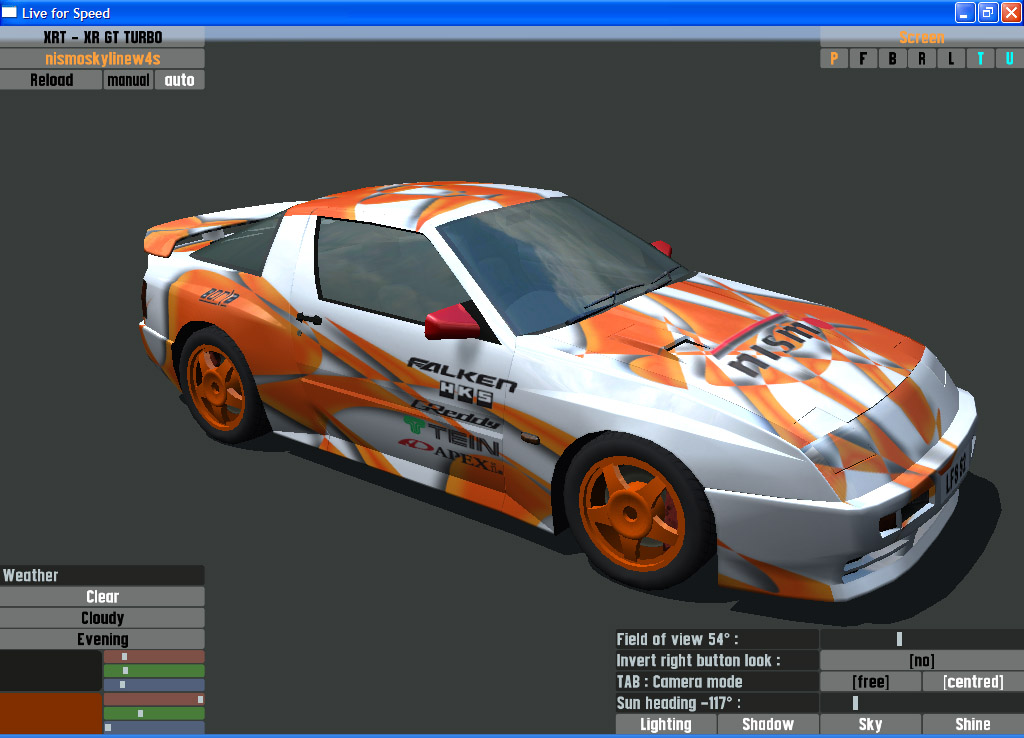Click the orange-brown color swatch
Image resolution: width=1024 pixels, height=738 pixels.
coord(51,713)
